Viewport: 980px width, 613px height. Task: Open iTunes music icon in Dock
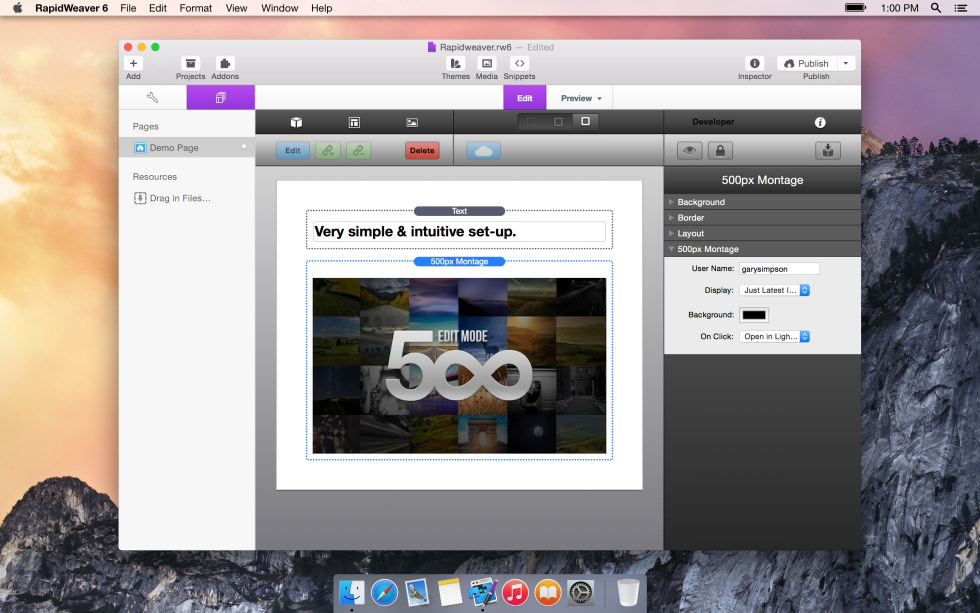click(x=516, y=592)
